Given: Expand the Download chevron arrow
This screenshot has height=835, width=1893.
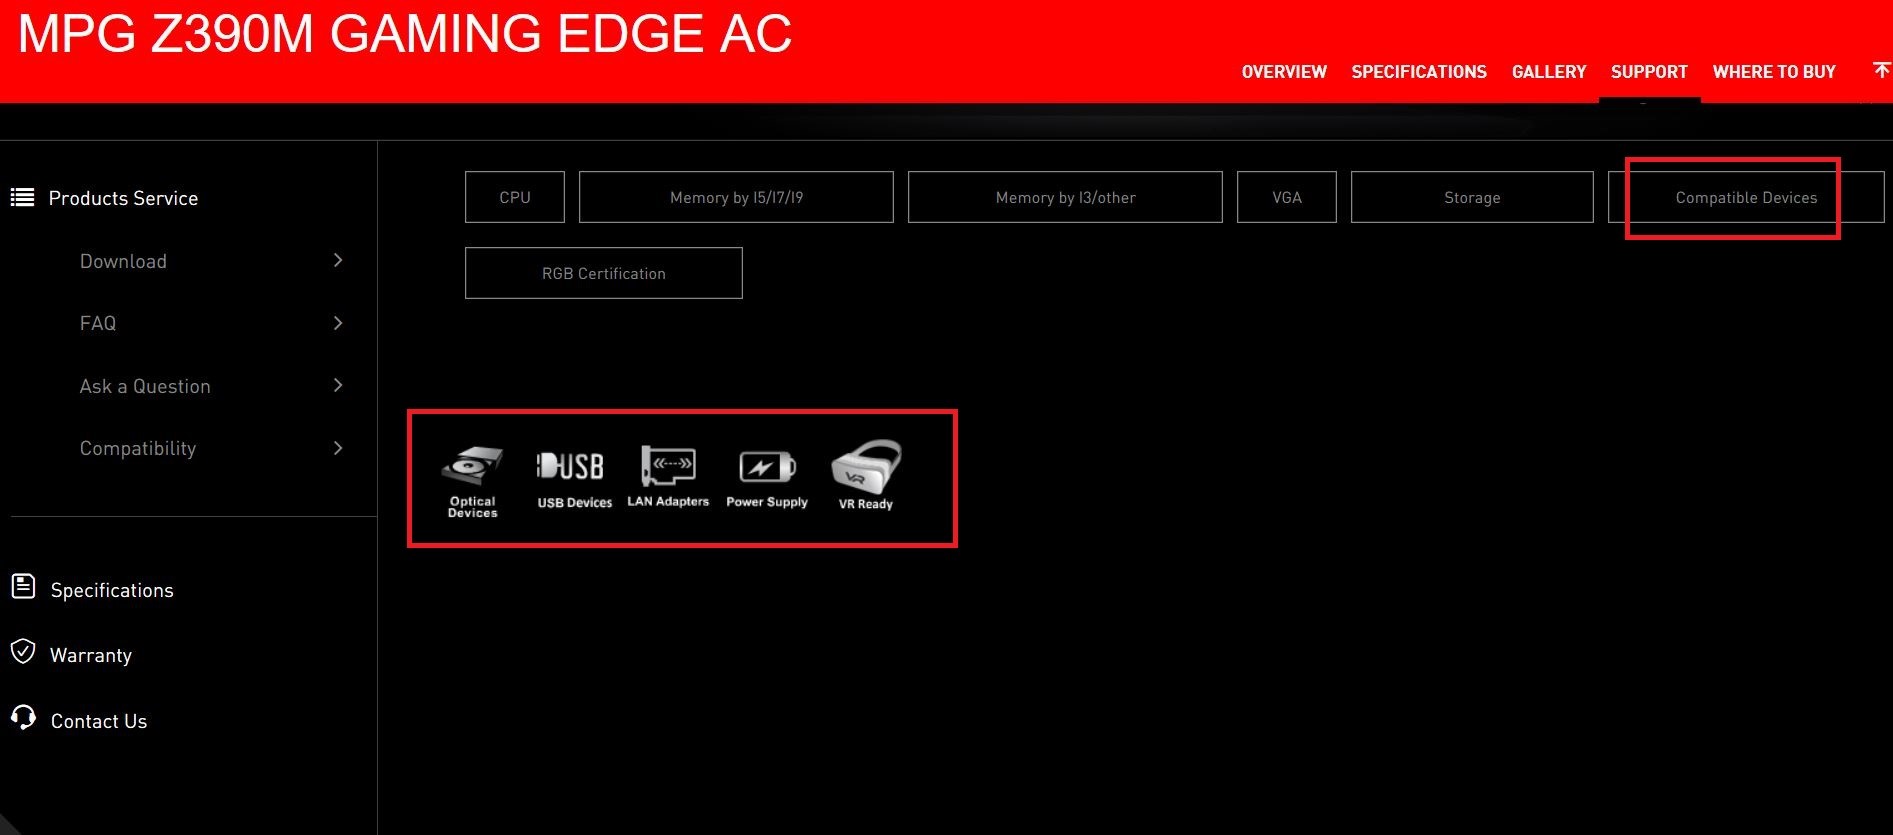Looking at the screenshot, I should click(338, 260).
